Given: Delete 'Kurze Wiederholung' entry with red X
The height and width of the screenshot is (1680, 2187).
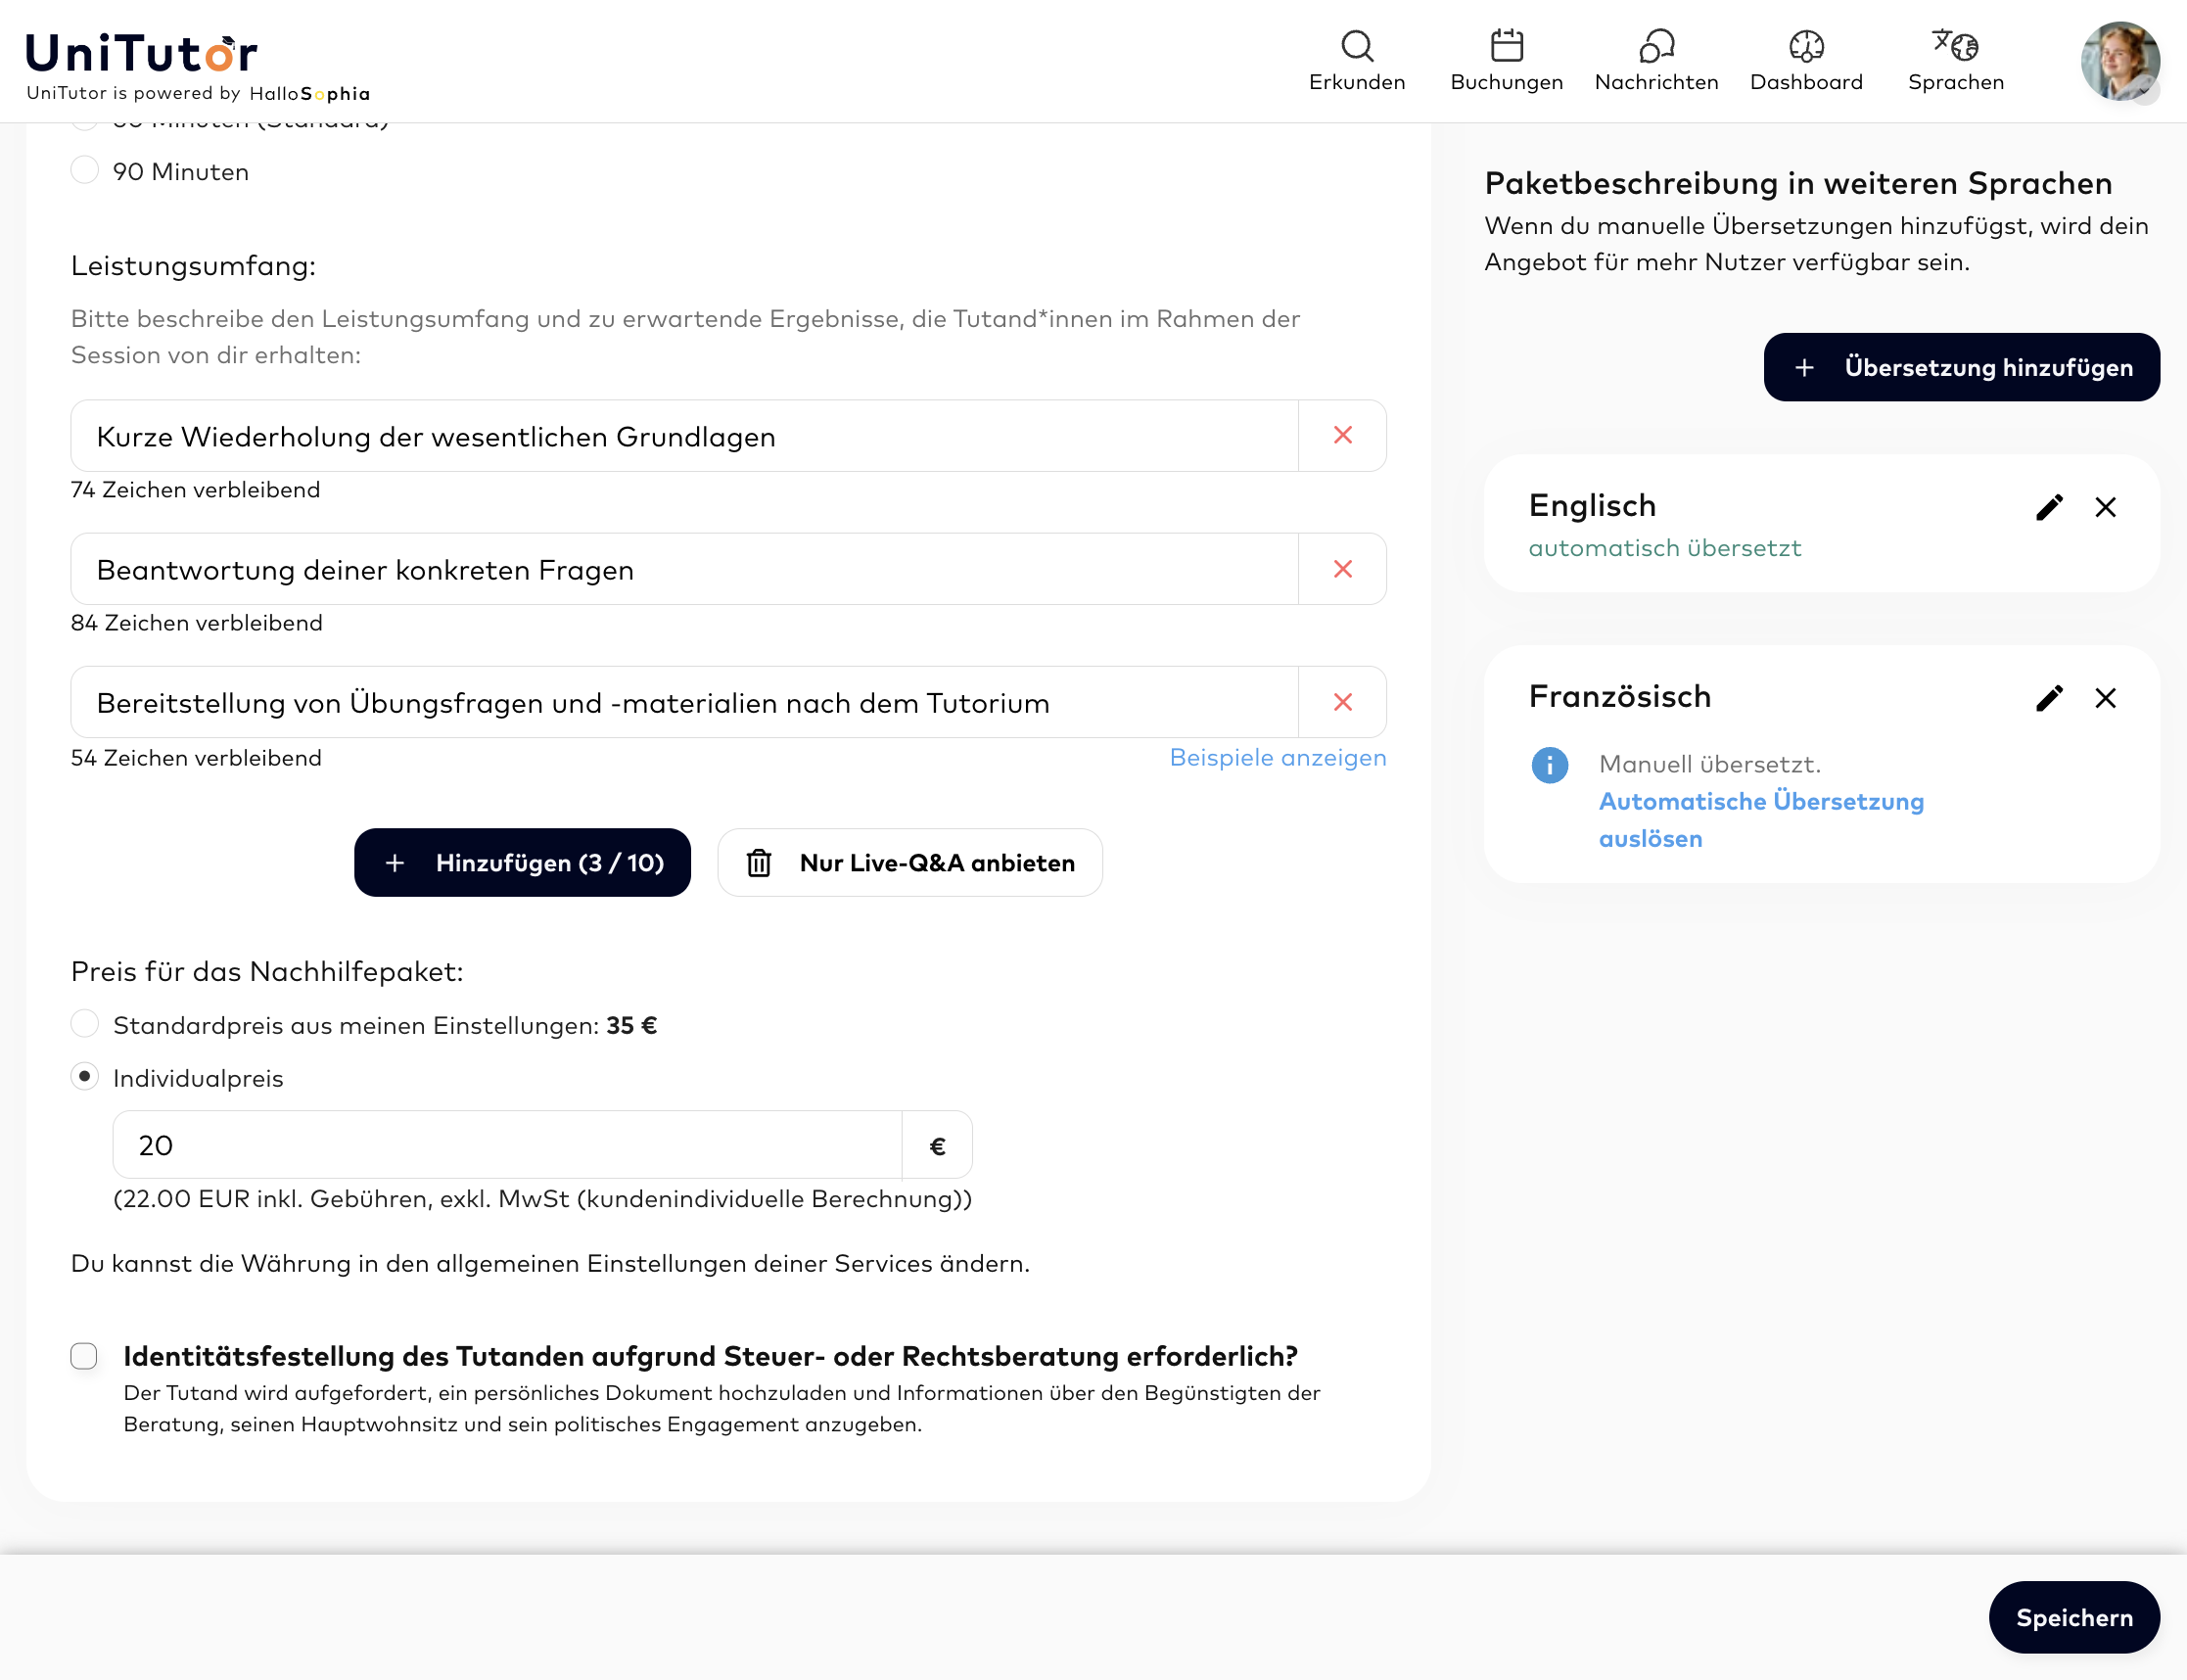Looking at the screenshot, I should pyautogui.click(x=1342, y=435).
